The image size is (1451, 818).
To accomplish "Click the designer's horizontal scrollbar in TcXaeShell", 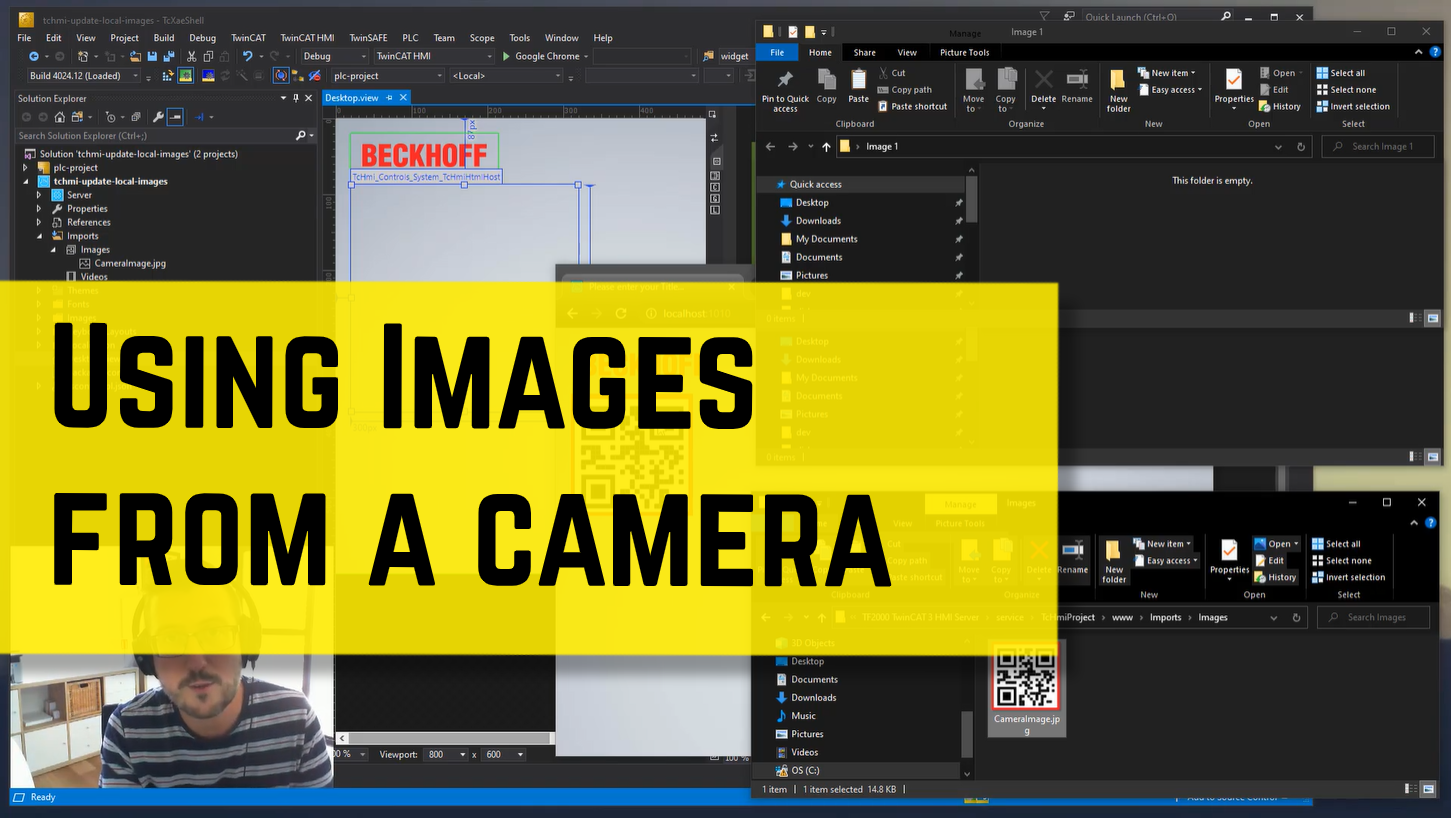I will (x=444, y=738).
